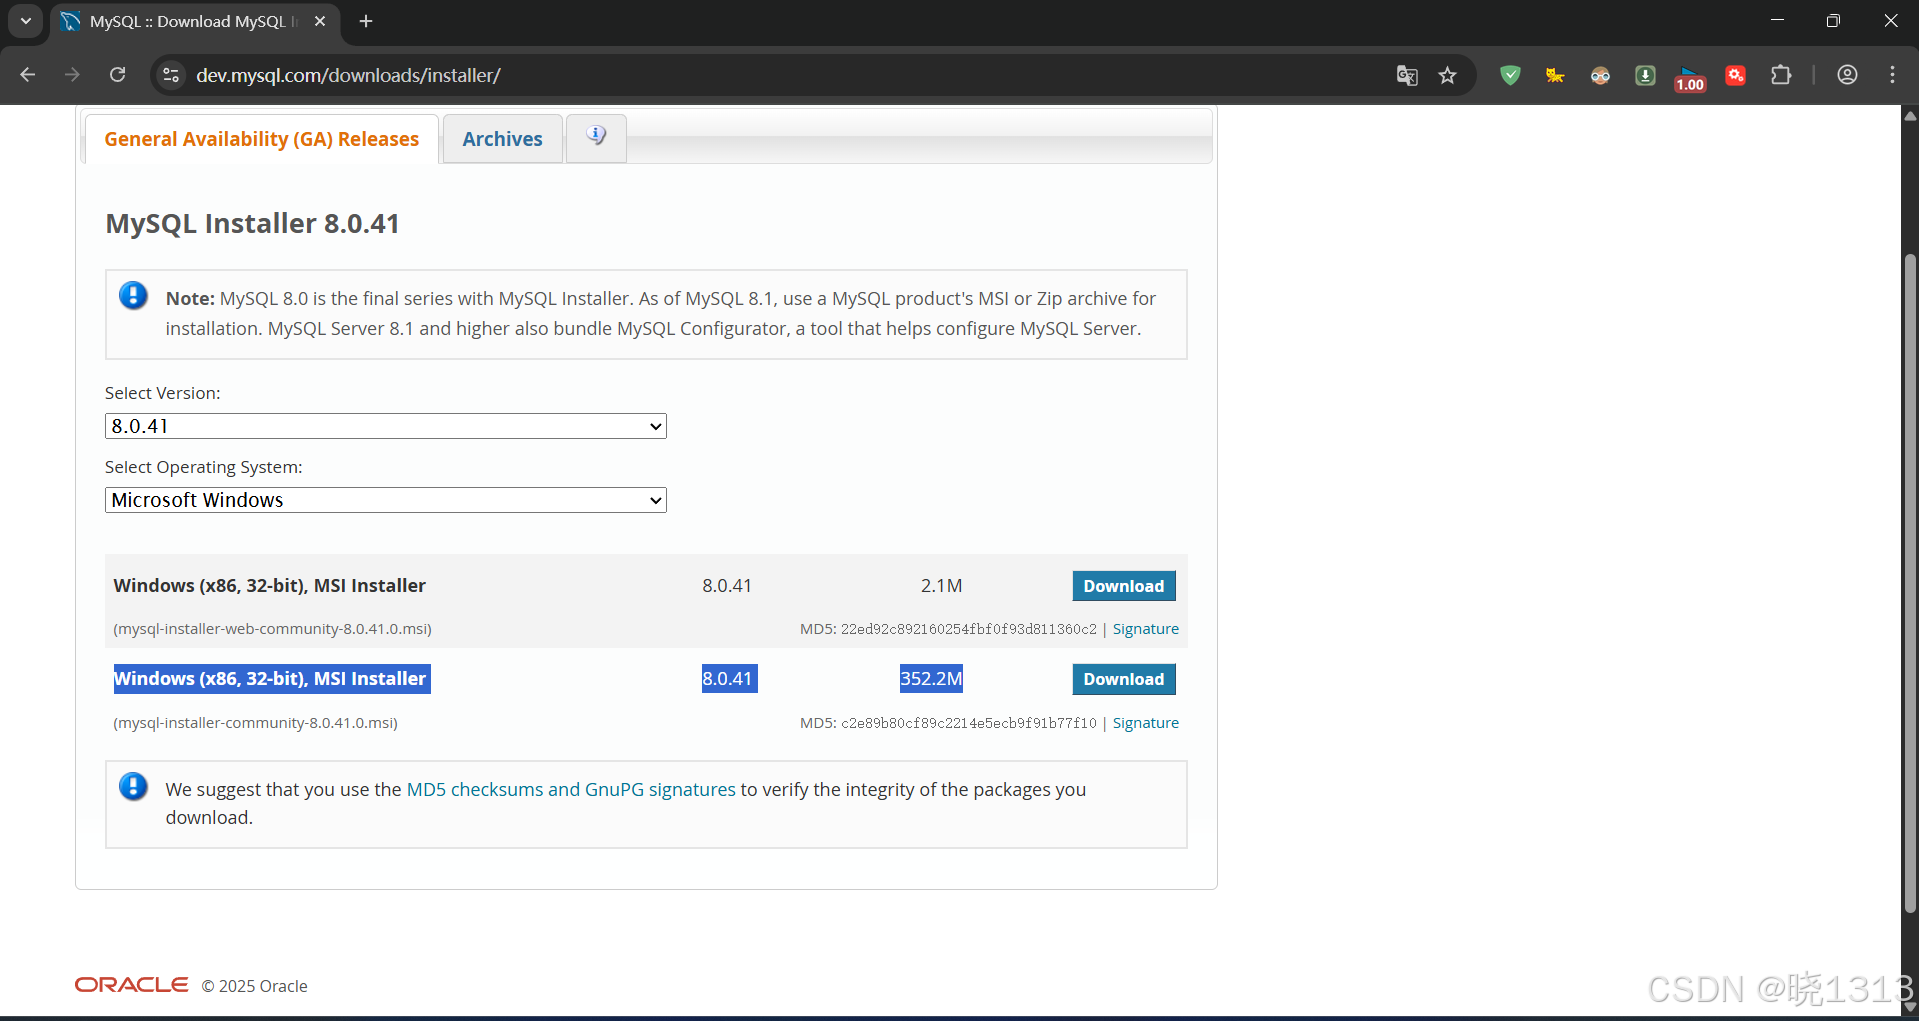This screenshot has width=1919, height=1021.
Task: Switch to General Availability (GA) Releases tab
Action: tap(262, 139)
